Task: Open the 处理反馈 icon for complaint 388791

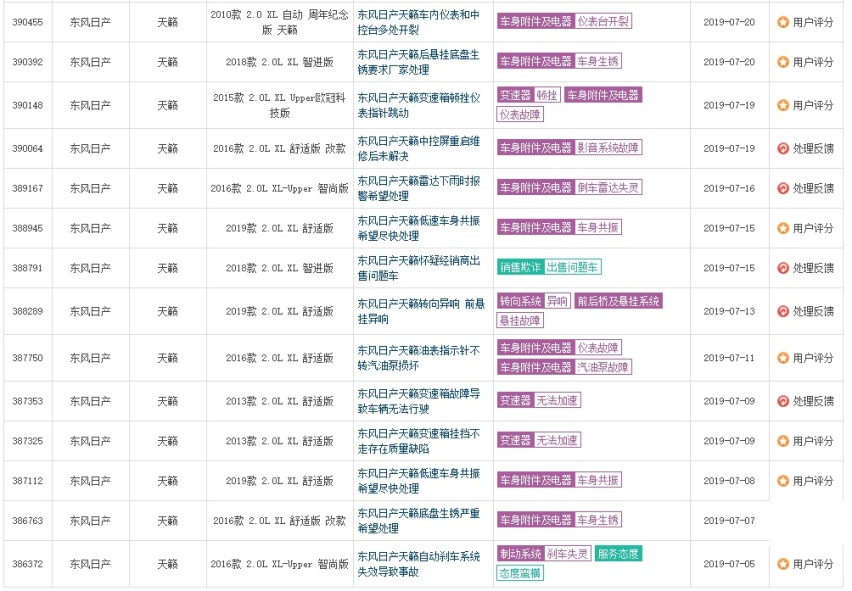Action: click(782, 268)
